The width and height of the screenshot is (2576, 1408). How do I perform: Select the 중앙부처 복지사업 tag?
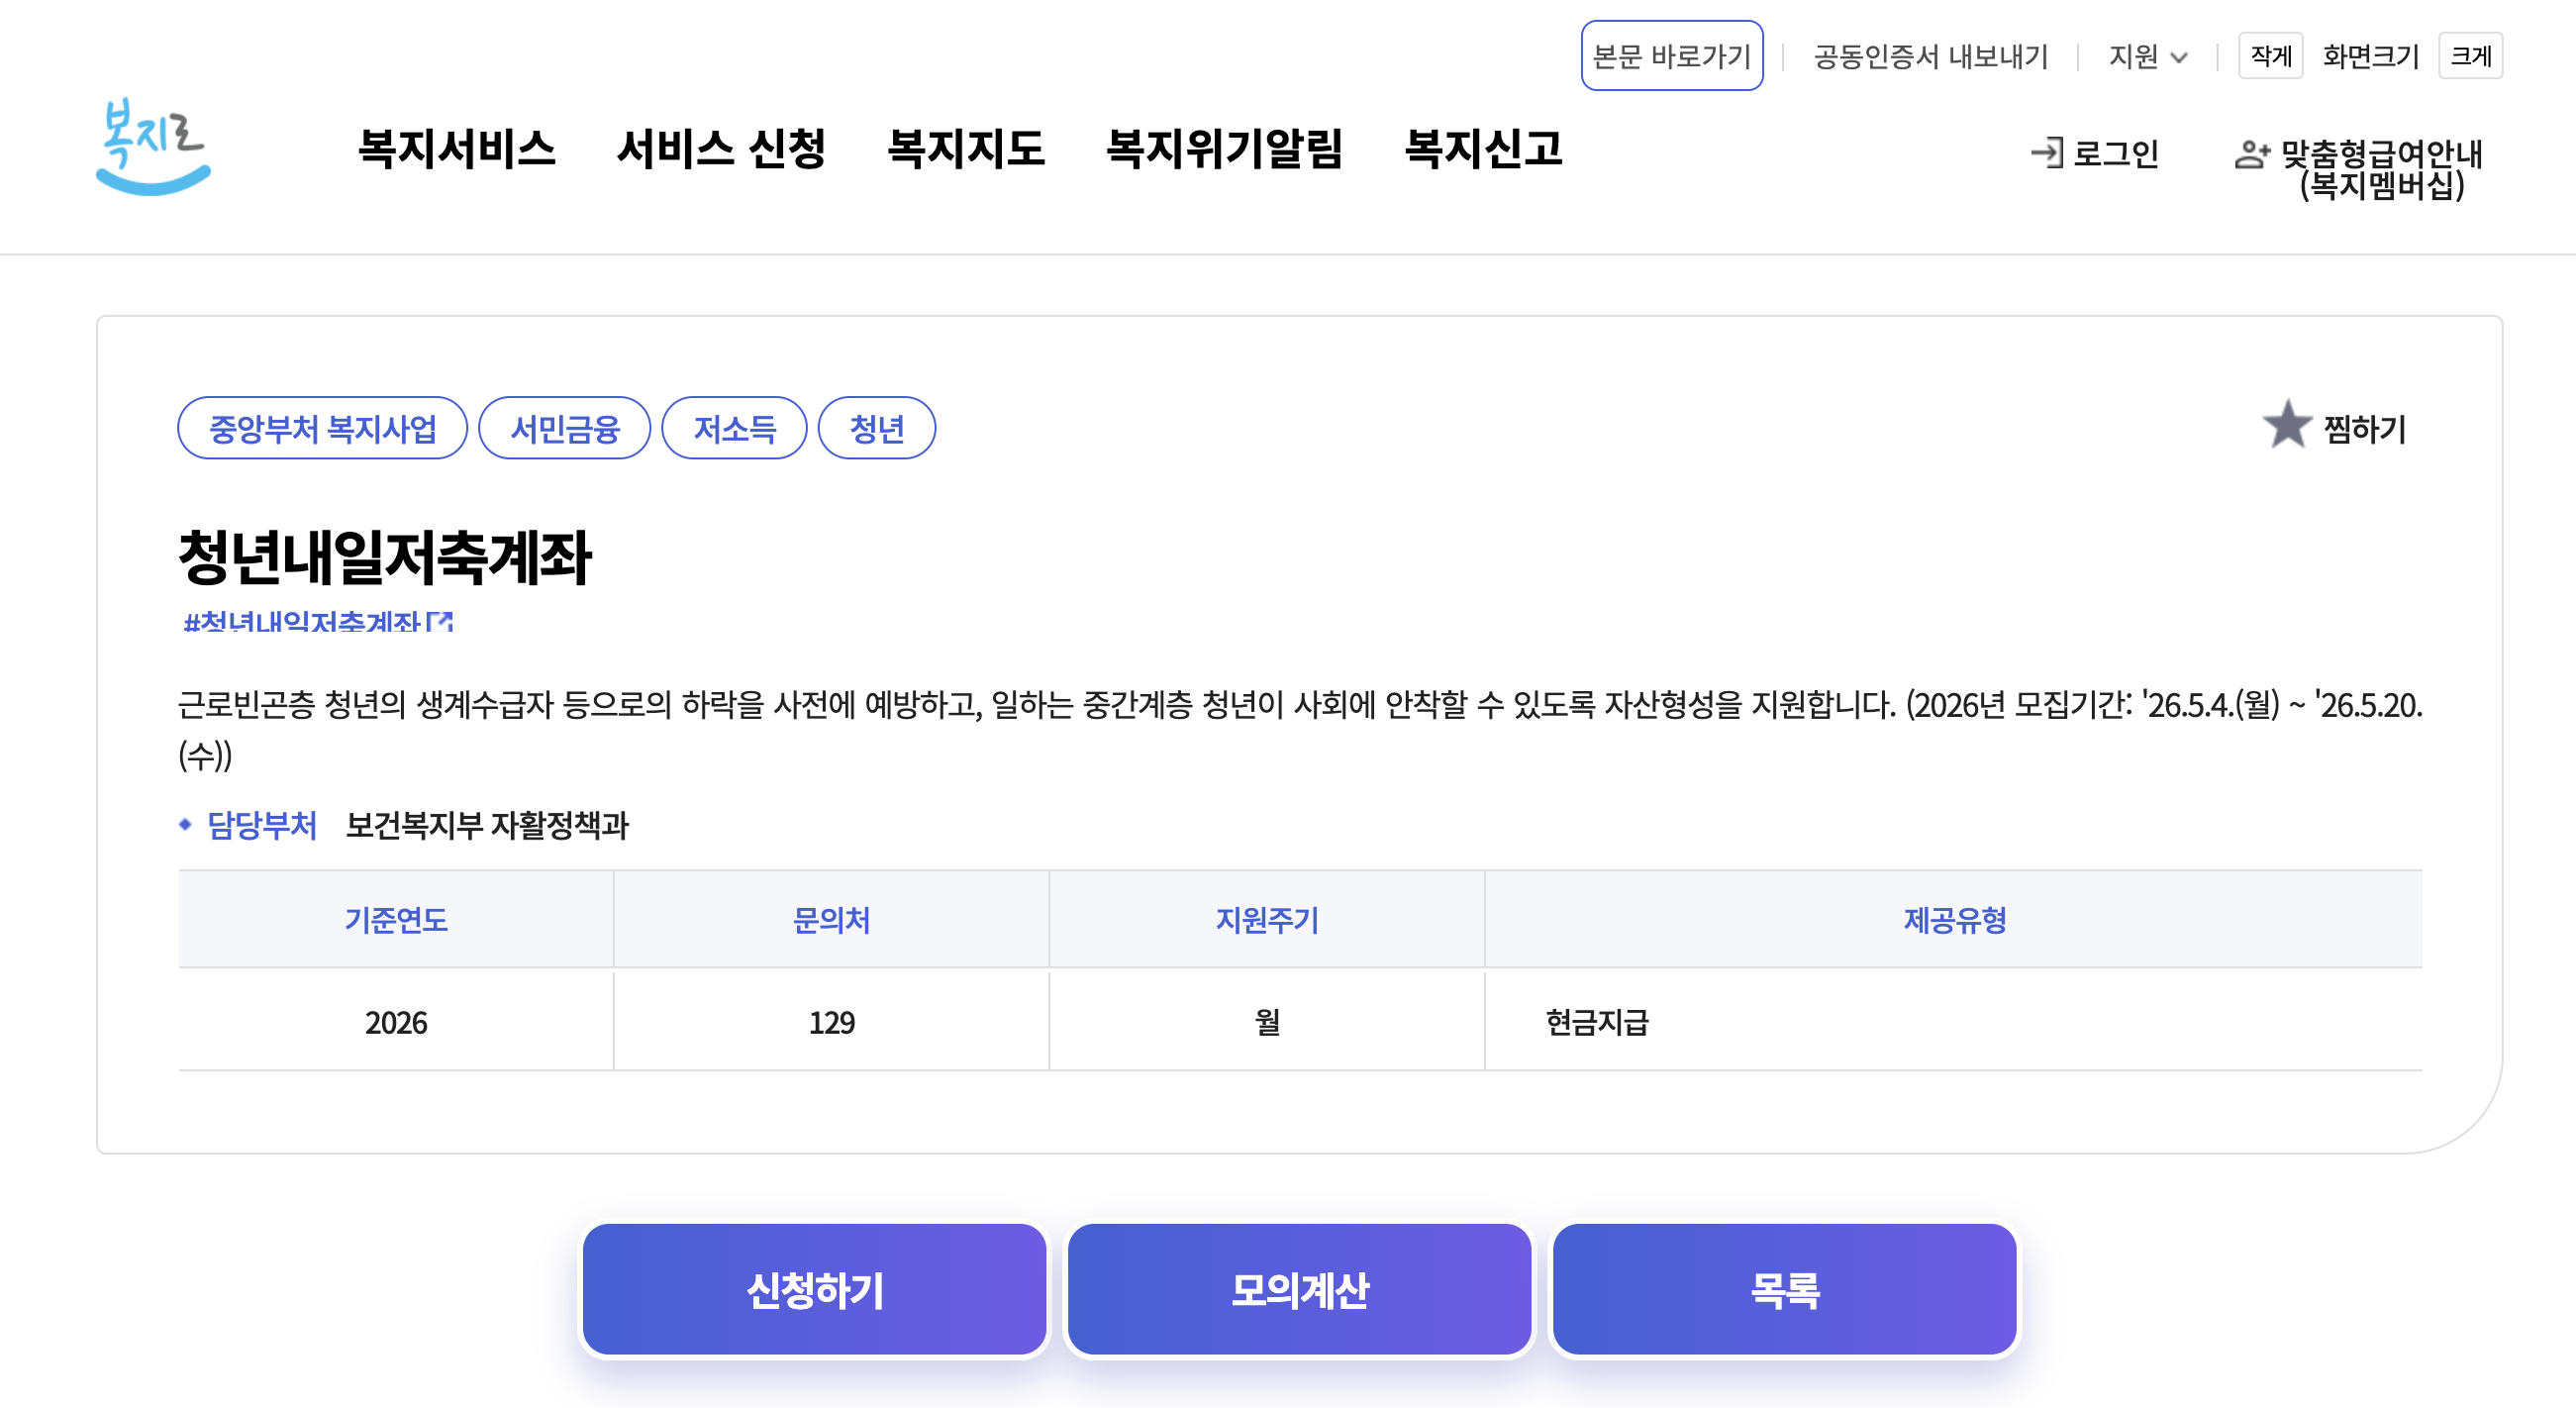(322, 429)
